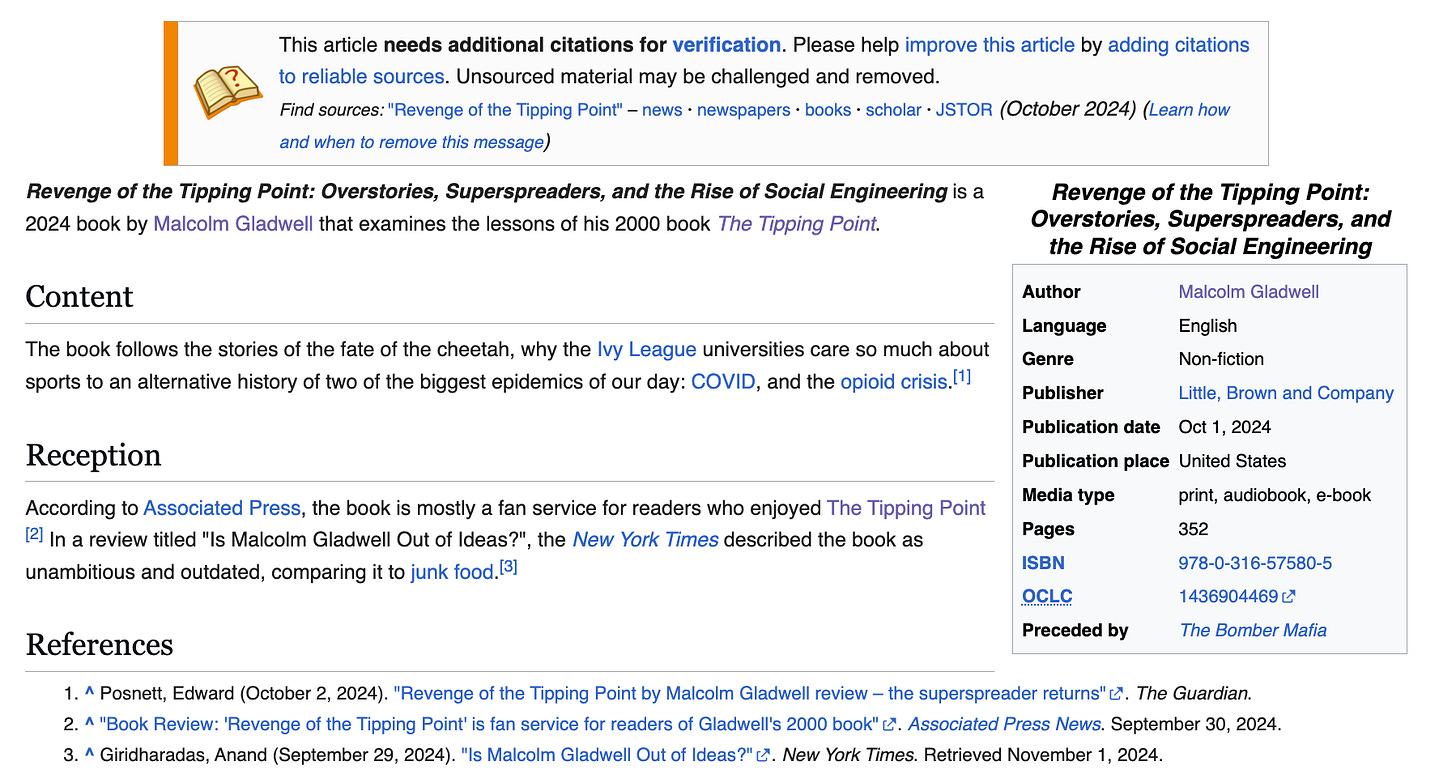Click the "352" pages value in infobox
1456x782 pixels.
1194,529
